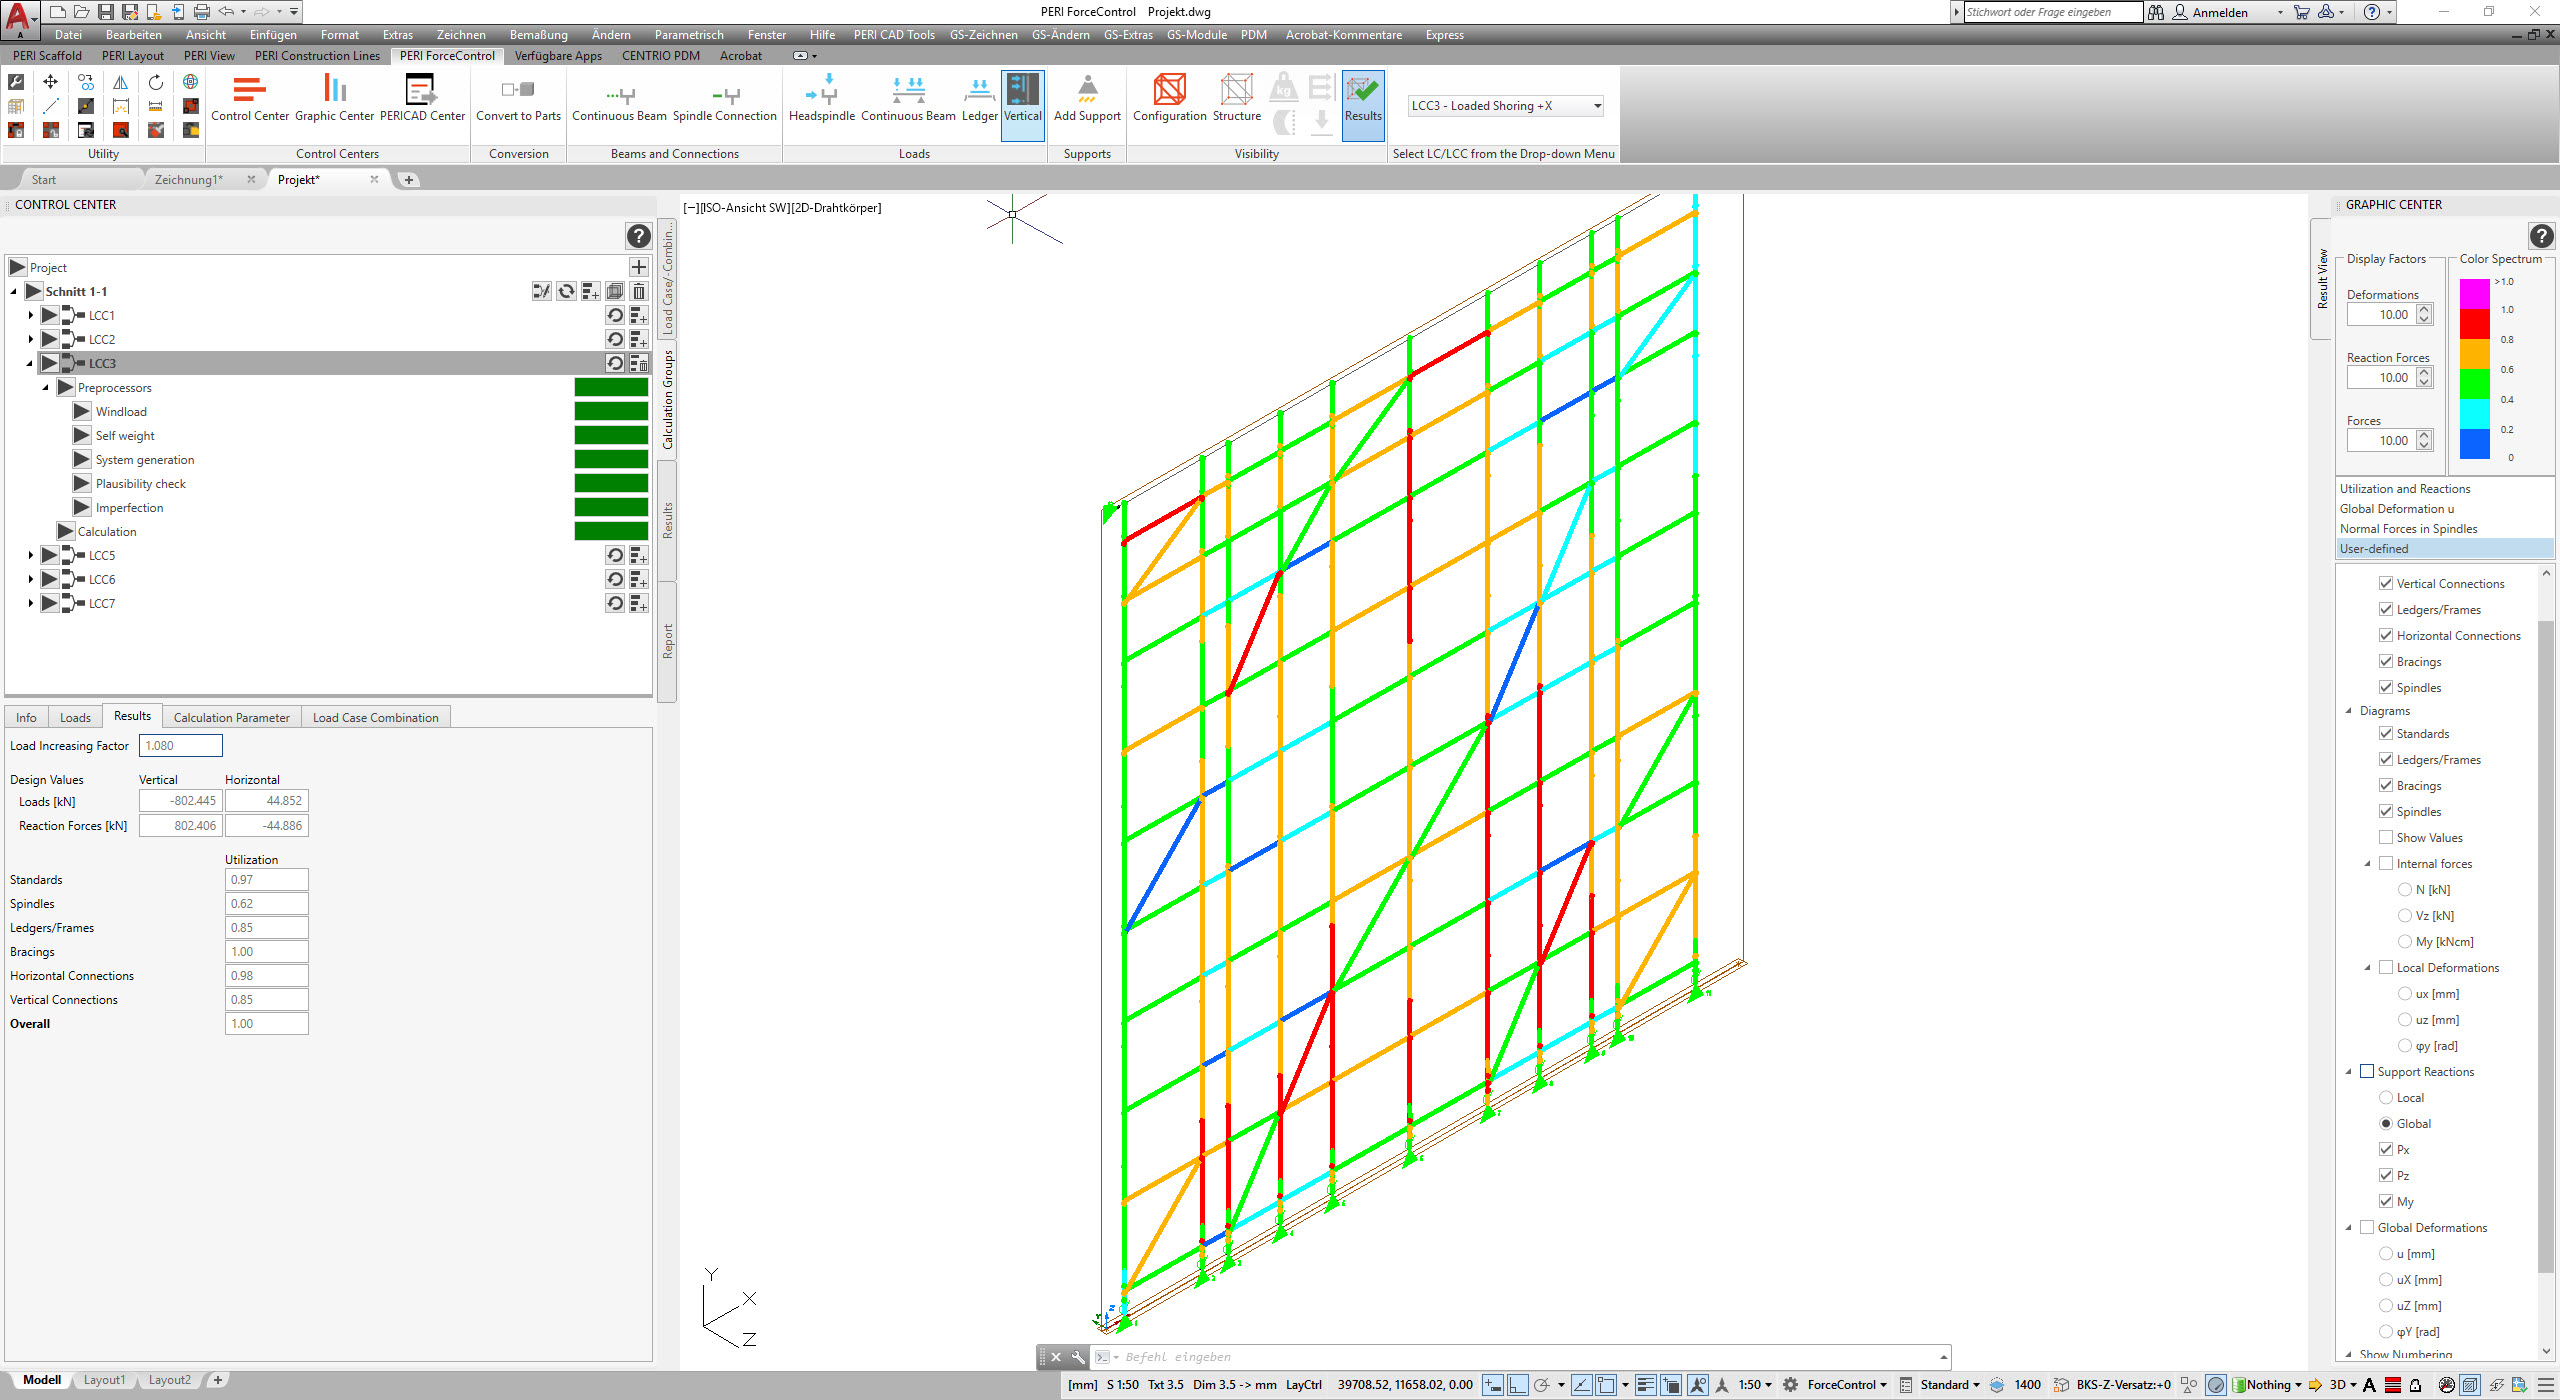This screenshot has height=1400, width=2560.
Task: Select Normal Forces in Spindles view
Action: [x=2408, y=529]
